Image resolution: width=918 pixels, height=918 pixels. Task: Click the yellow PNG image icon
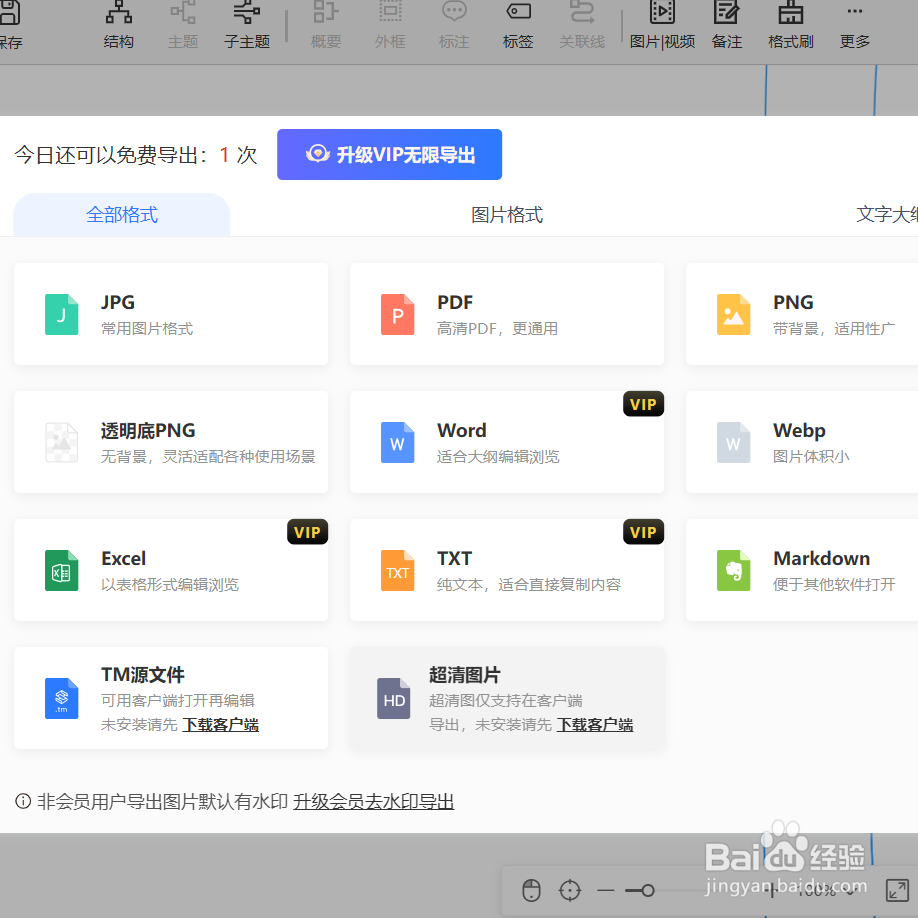pos(734,314)
